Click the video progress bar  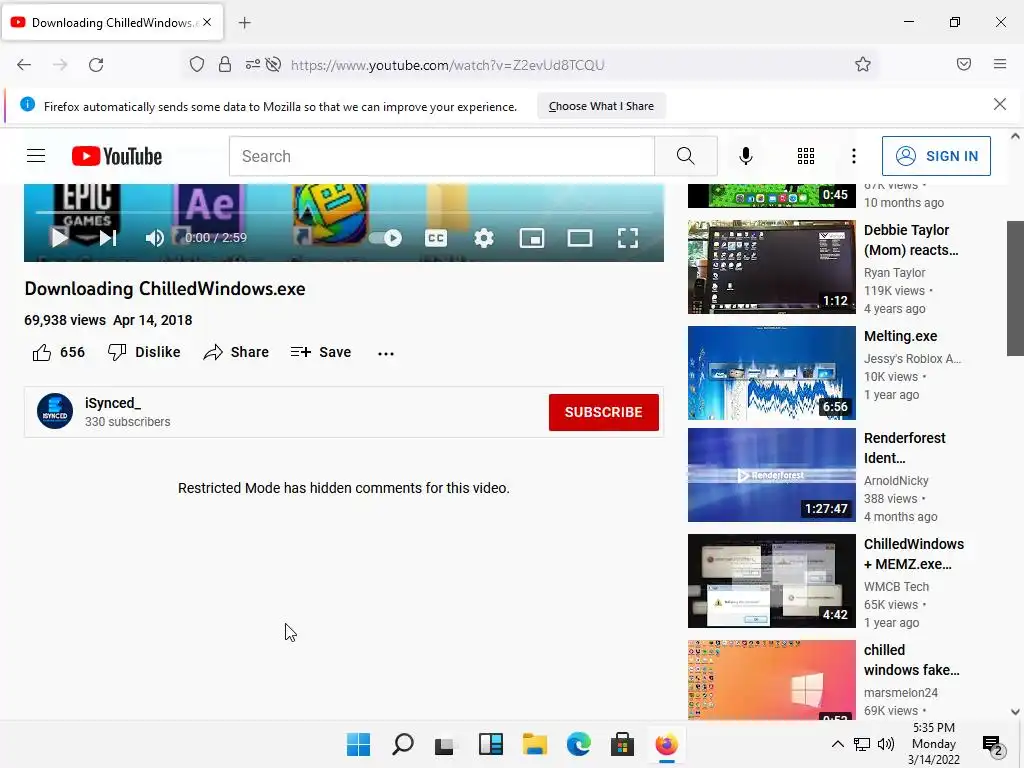click(344, 212)
